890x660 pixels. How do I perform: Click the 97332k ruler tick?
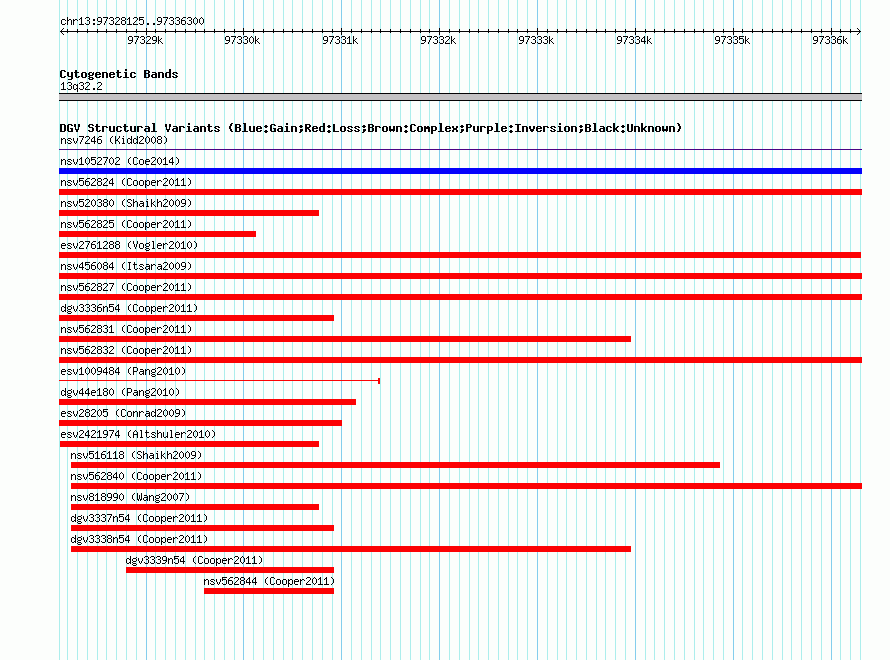(438, 40)
